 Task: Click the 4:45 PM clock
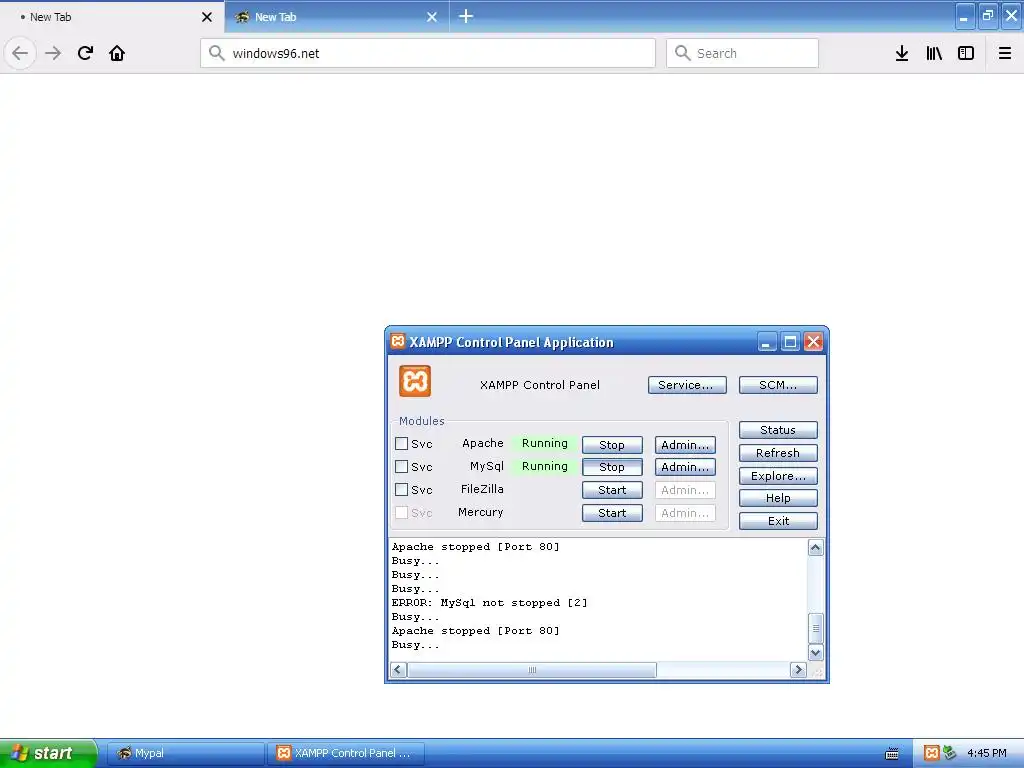tap(987, 753)
